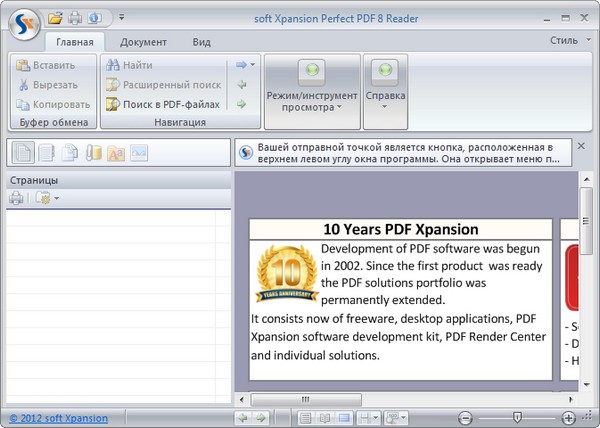Click the document info icon in quick access toolbar
The width and height of the screenshot is (600, 428).
pos(95,18)
